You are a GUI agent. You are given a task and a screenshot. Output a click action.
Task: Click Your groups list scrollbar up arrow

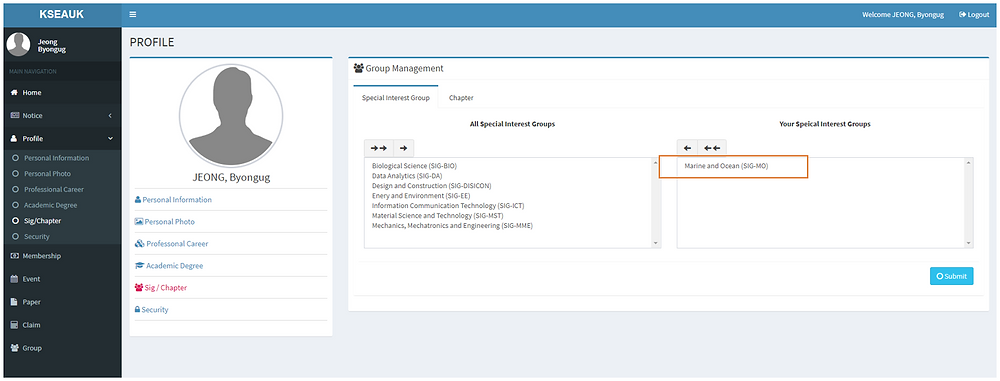pos(969,163)
